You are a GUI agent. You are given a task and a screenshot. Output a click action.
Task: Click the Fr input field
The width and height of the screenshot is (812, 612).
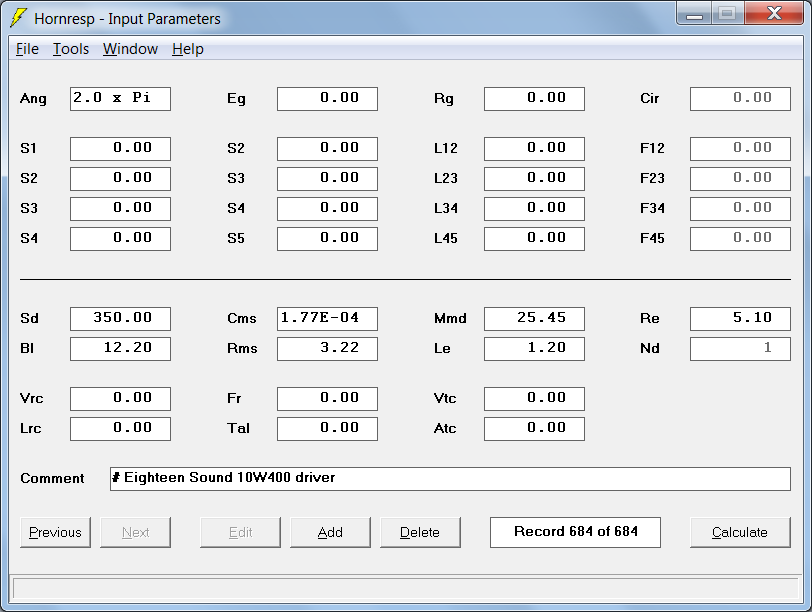327,399
